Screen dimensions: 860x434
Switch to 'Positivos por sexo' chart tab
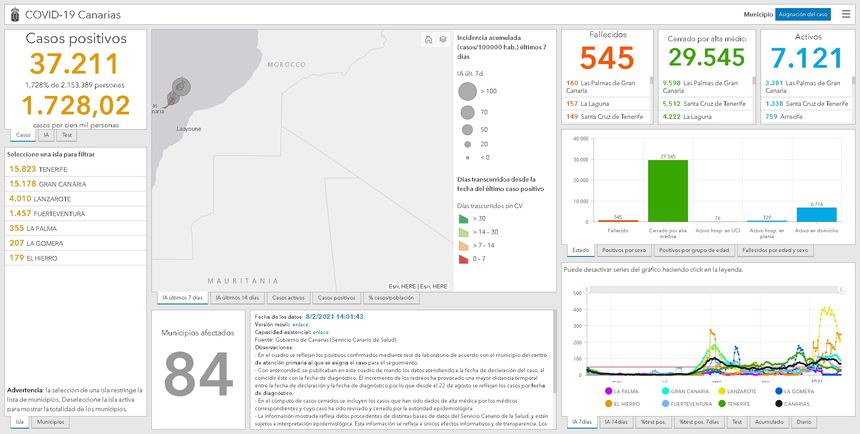(624, 250)
